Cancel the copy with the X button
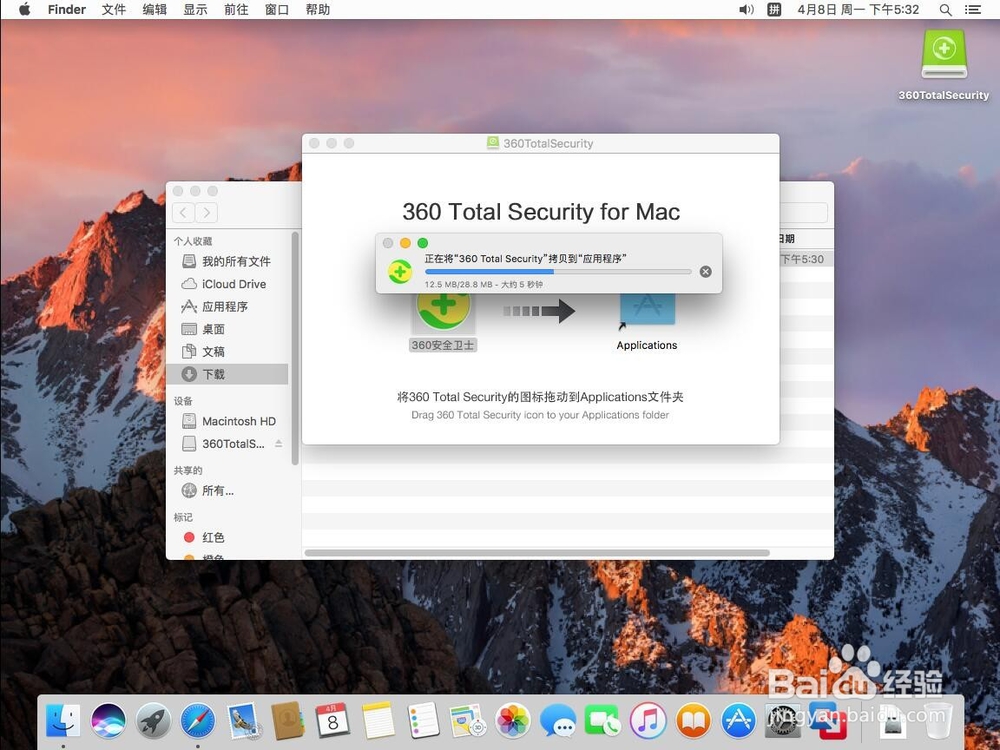Image resolution: width=1000 pixels, height=750 pixels. pos(705,272)
